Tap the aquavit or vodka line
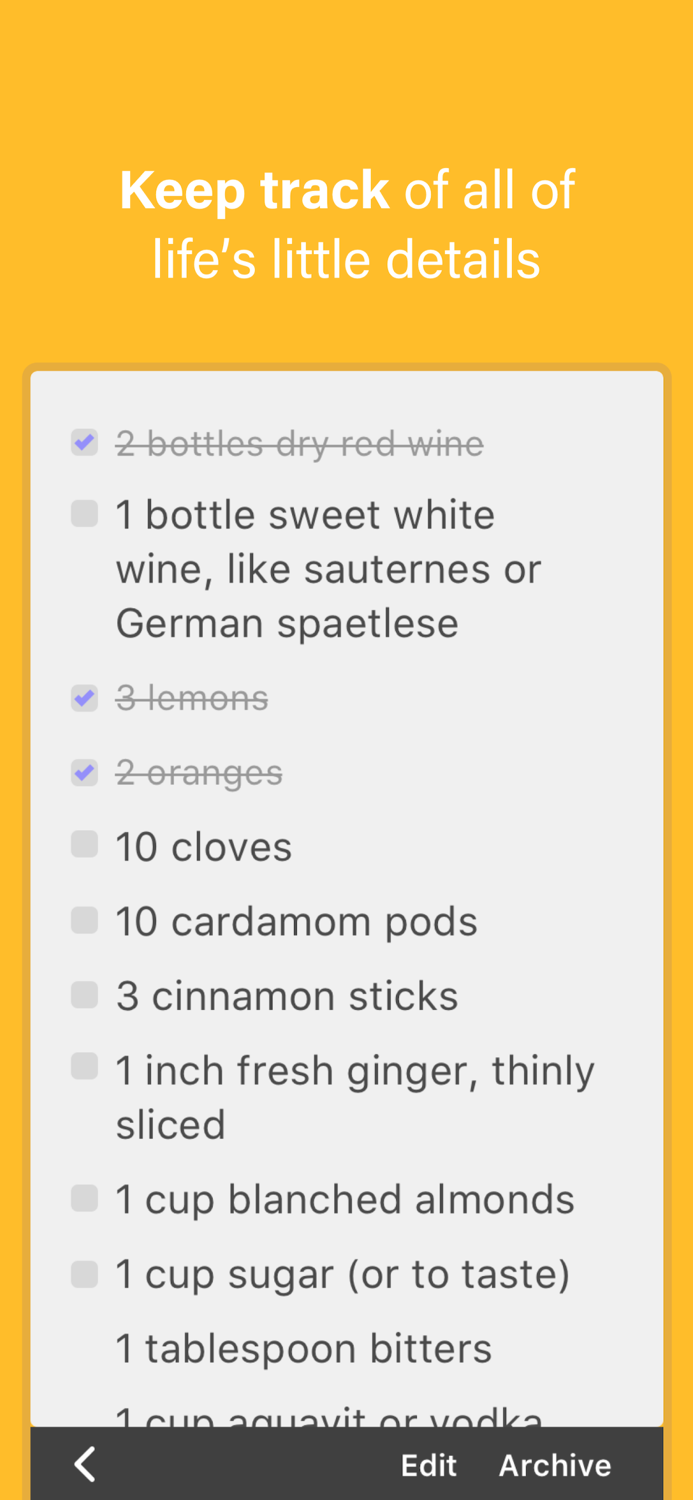 coord(329,1415)
